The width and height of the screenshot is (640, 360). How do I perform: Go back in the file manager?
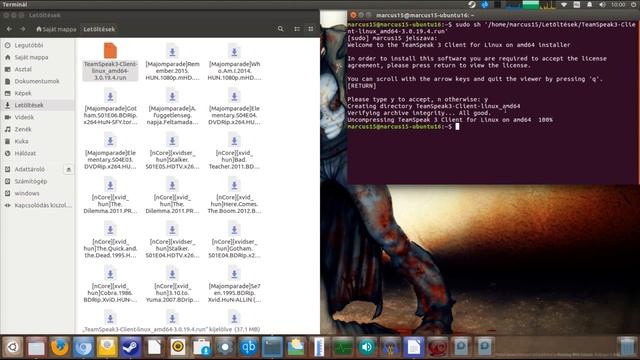pos(9,29)
